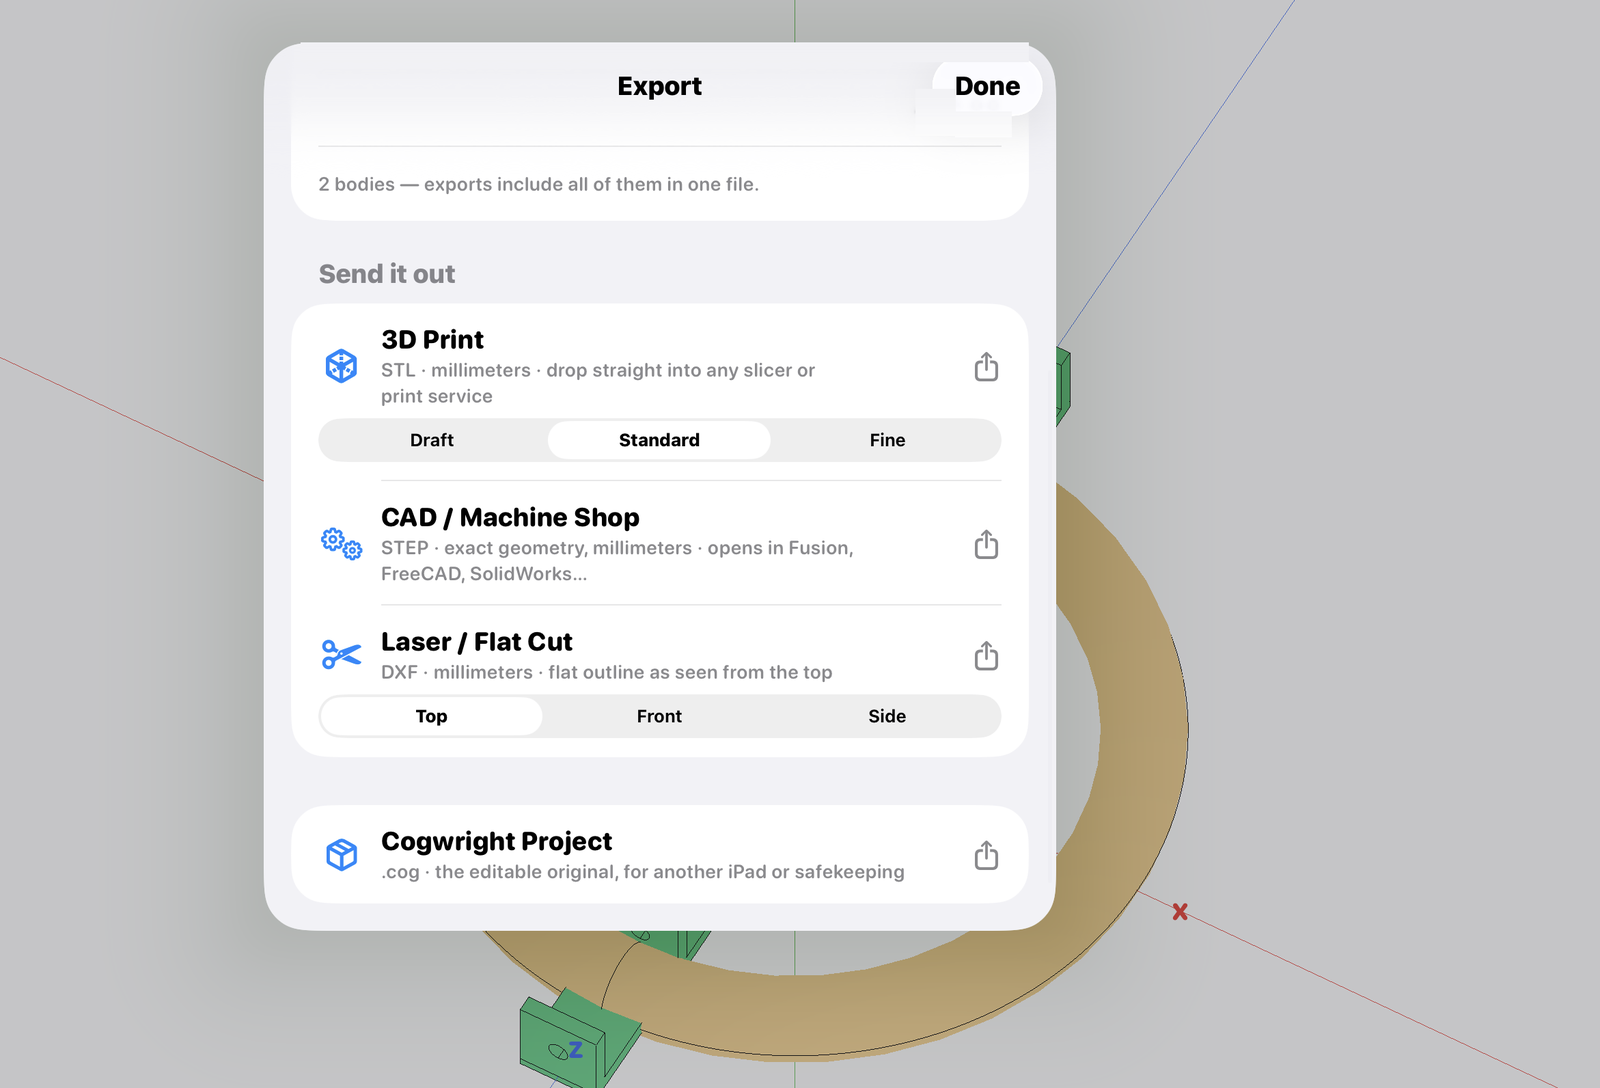Open the Laser / Flat Cut row
The width and height of the screenshot is (1600, 1088).
point(660,656)
